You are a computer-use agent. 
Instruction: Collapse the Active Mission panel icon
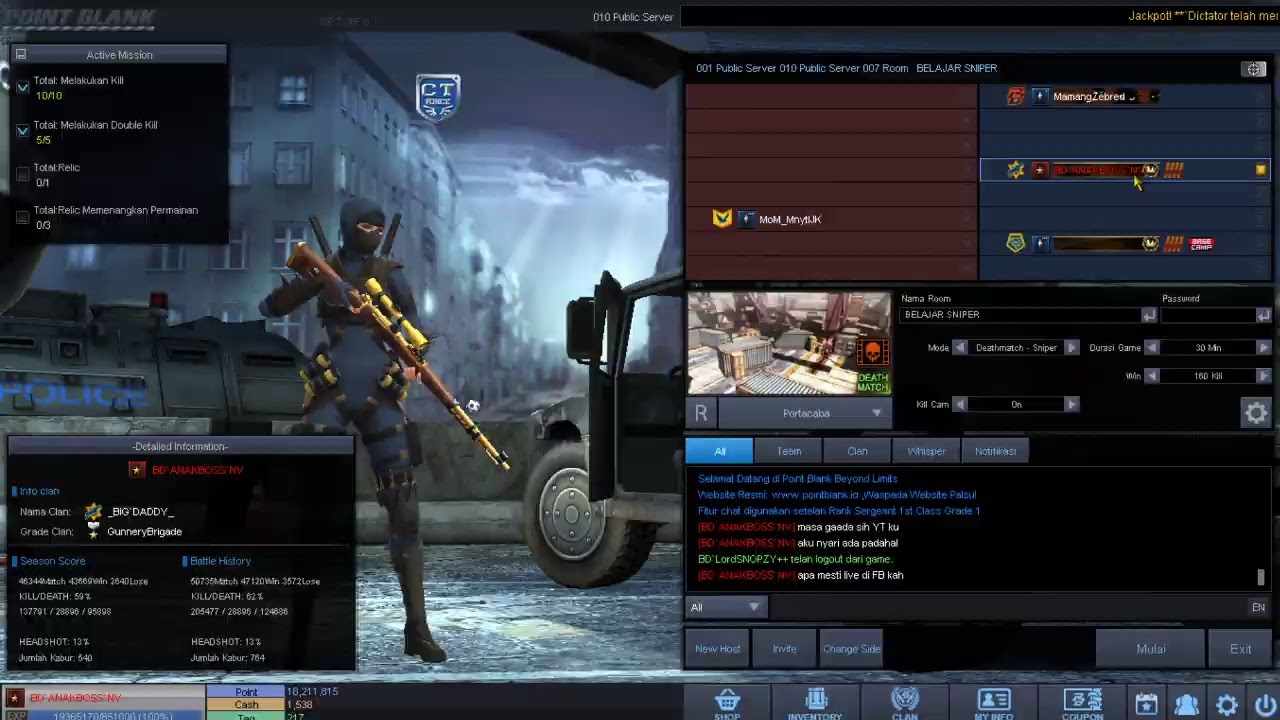[x=21, y=55]
